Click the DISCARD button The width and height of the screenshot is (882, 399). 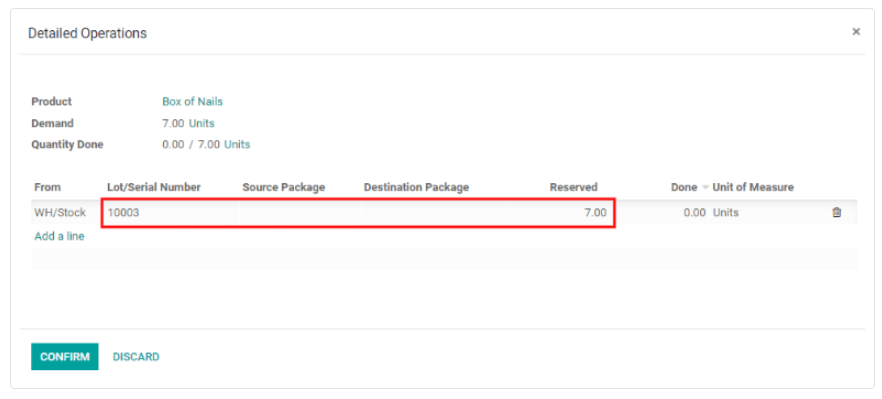click(x=136, y=357)
